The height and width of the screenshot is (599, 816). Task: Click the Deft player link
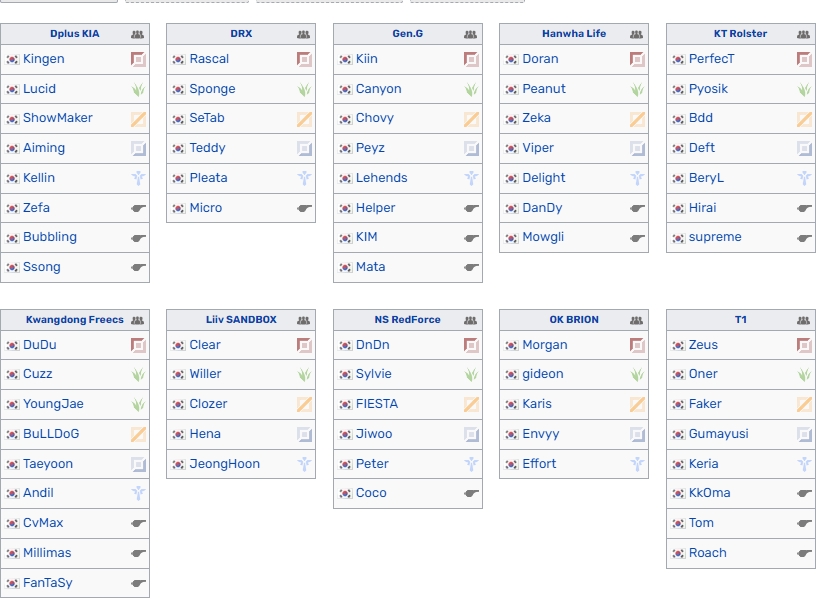click(x=701, y=148)
